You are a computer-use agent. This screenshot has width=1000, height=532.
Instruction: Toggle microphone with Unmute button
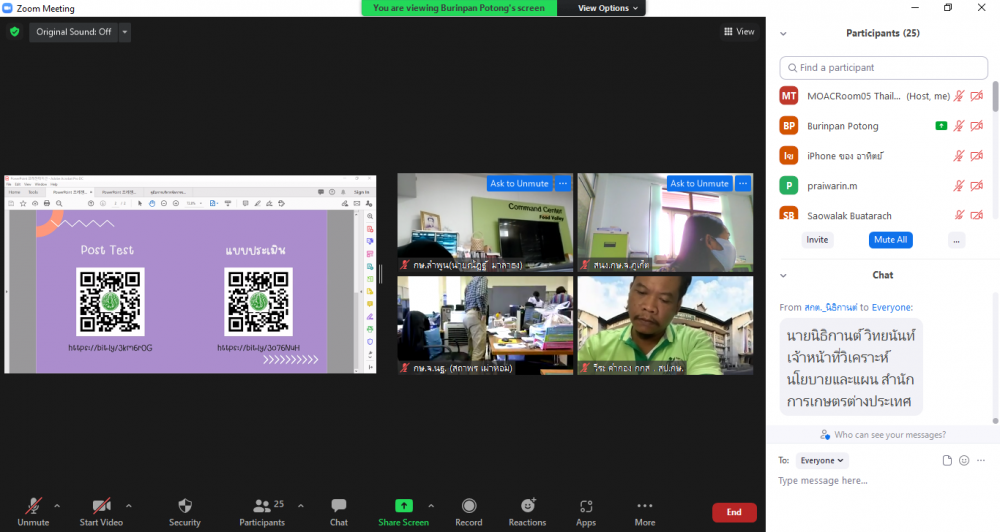(x=33, y=511)
